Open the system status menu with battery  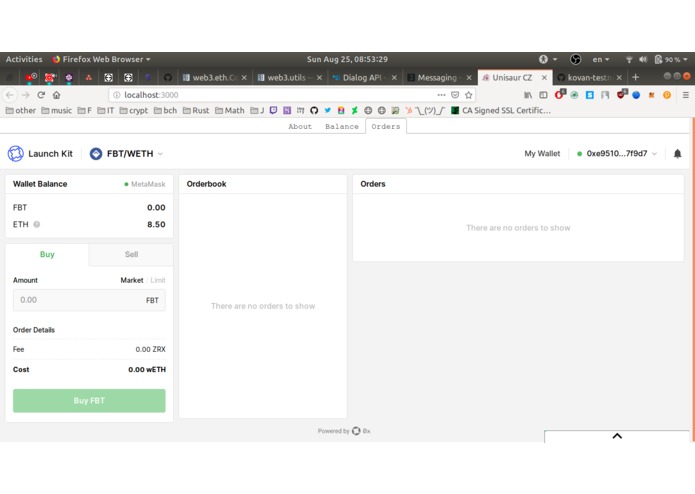tap(656, 59)
